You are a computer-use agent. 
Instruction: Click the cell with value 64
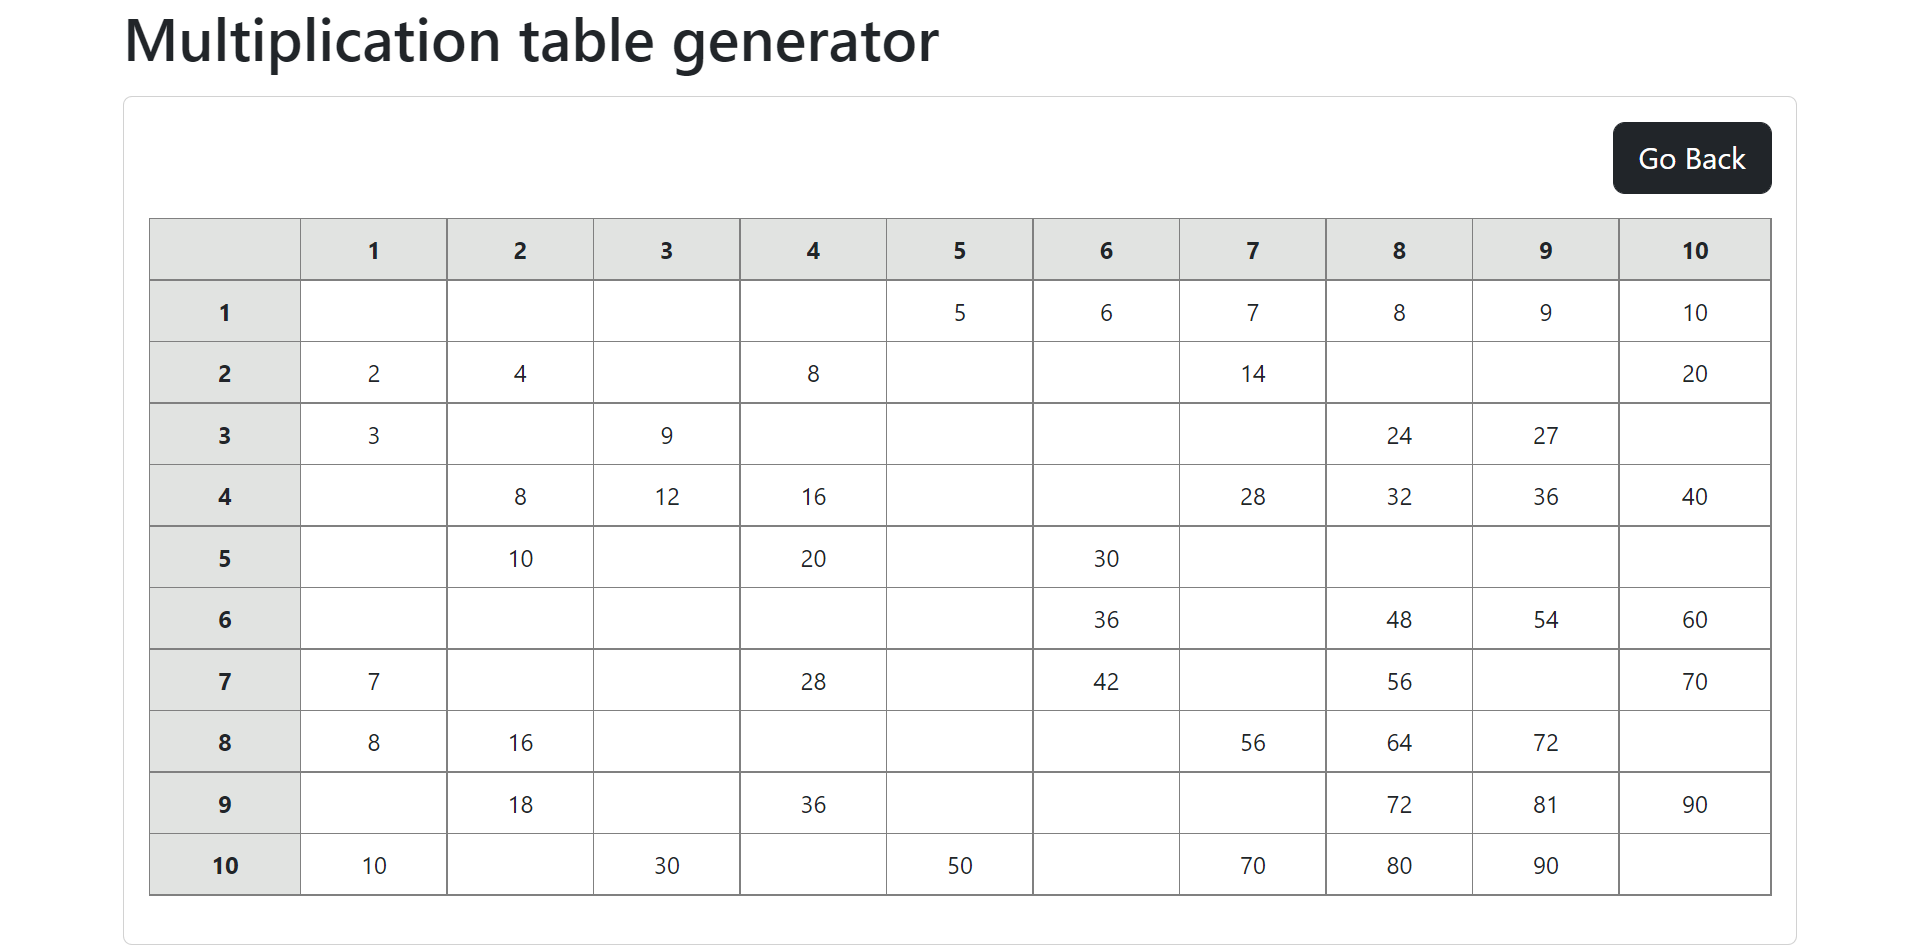click(x=1399, y=742)
